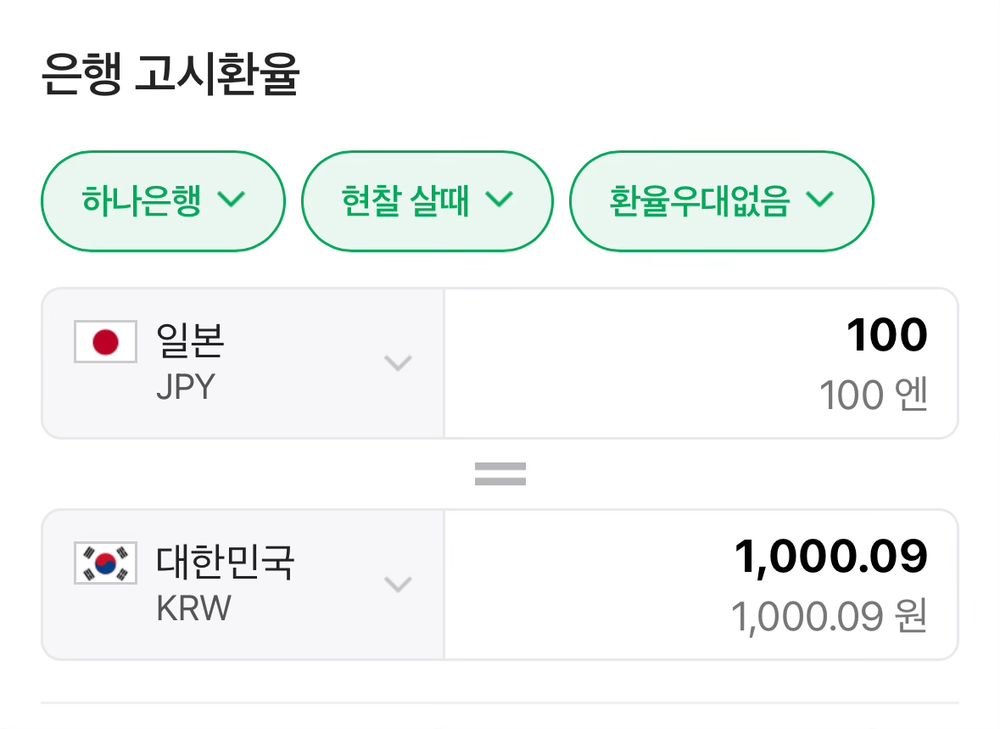Click the 은행 고시환율 heading

click(170, 74)
